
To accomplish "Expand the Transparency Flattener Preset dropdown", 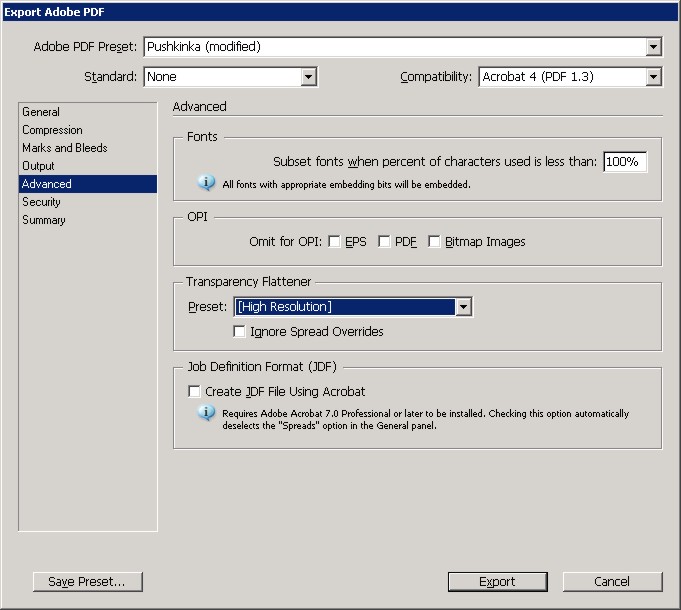I will 463,307.
